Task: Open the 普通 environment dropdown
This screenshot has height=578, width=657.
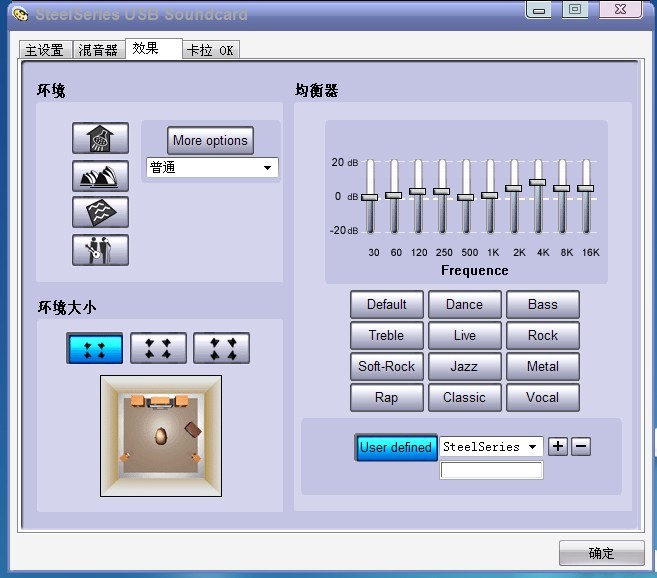Action: [212, 168]
